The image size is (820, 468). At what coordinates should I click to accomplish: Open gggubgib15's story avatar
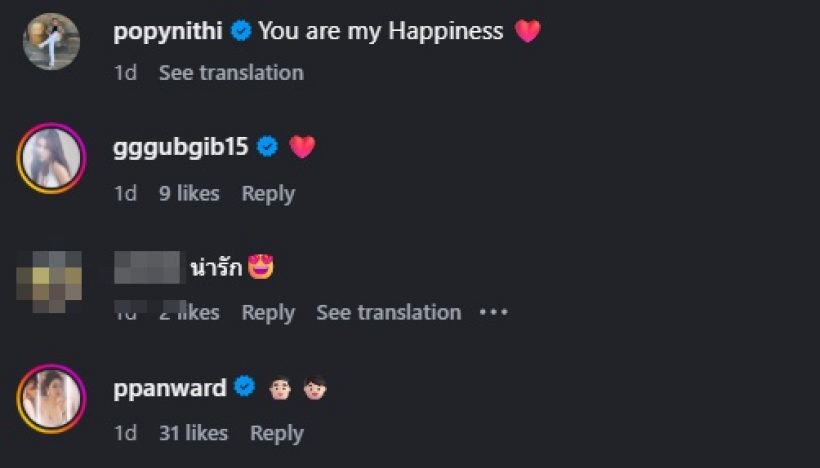[x=51, y=157]
